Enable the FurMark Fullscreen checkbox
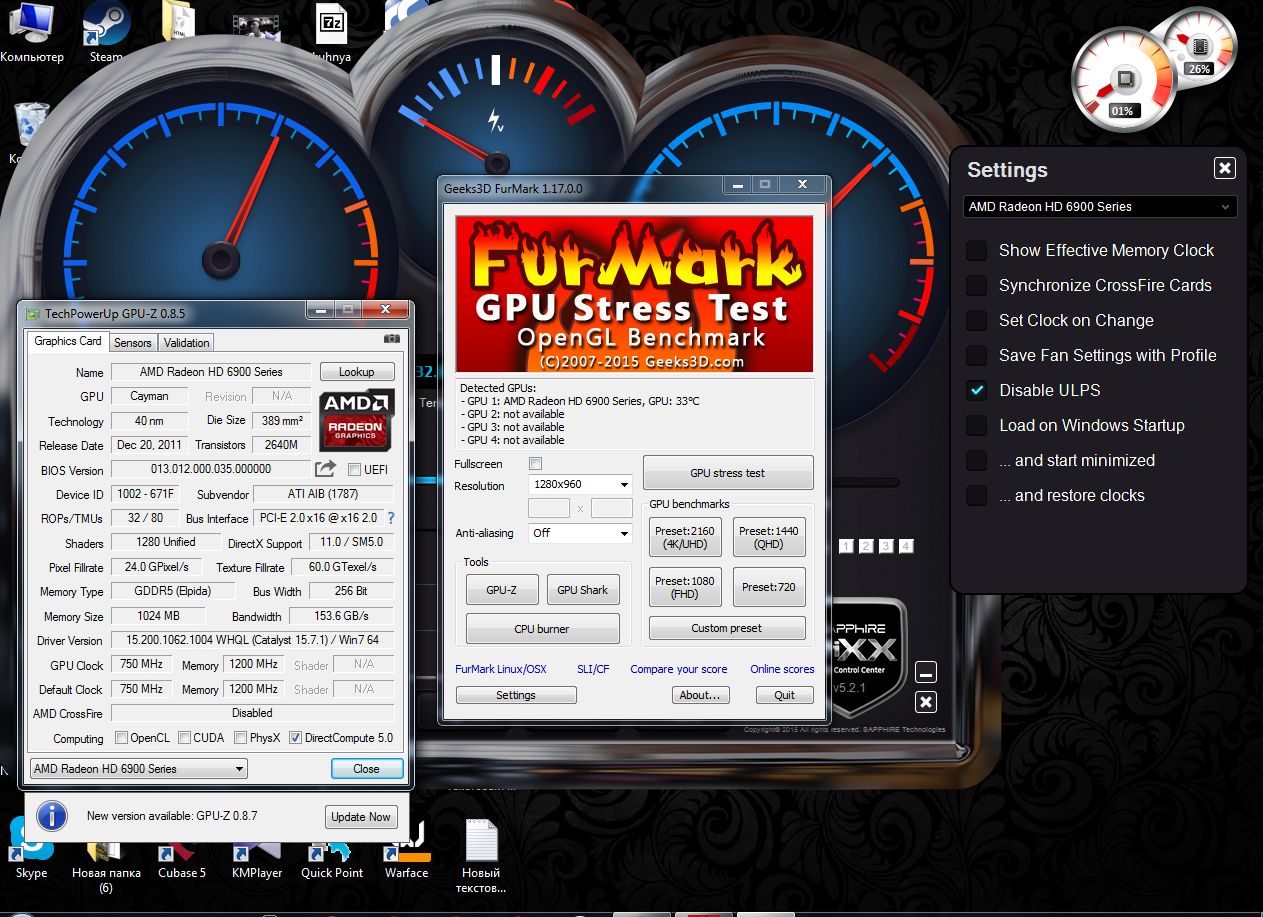The image size is (1263, 917). 535,464
